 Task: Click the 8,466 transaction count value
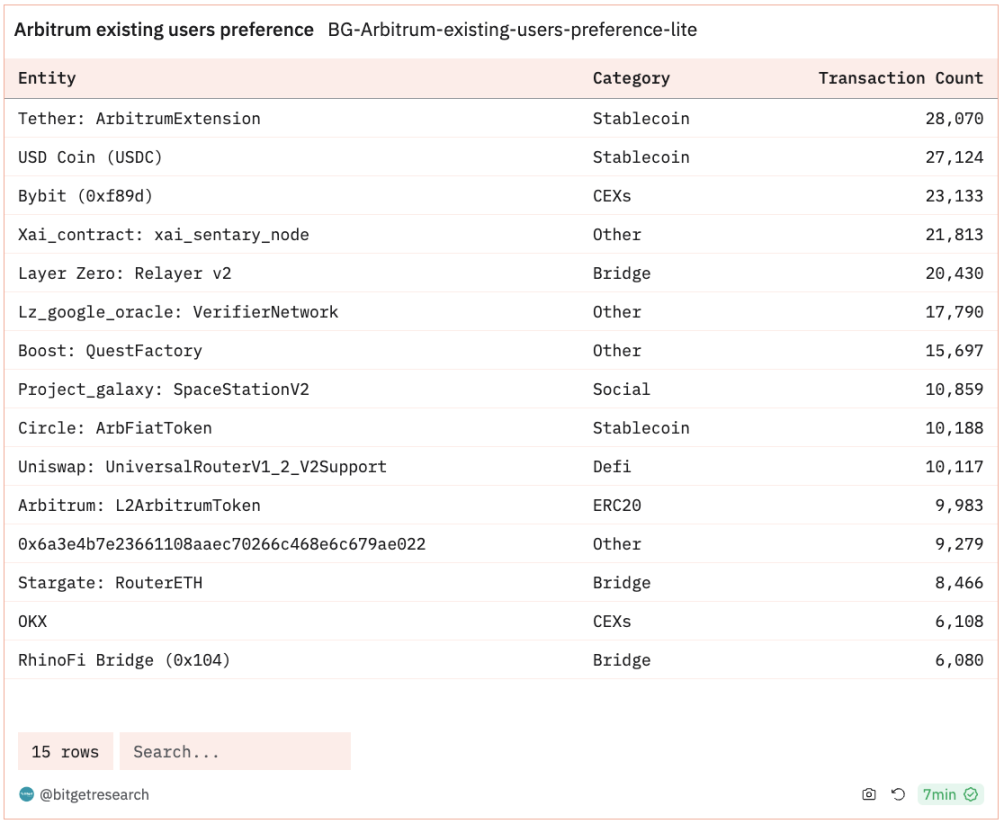pyautogui.click(x=959, y=583)
